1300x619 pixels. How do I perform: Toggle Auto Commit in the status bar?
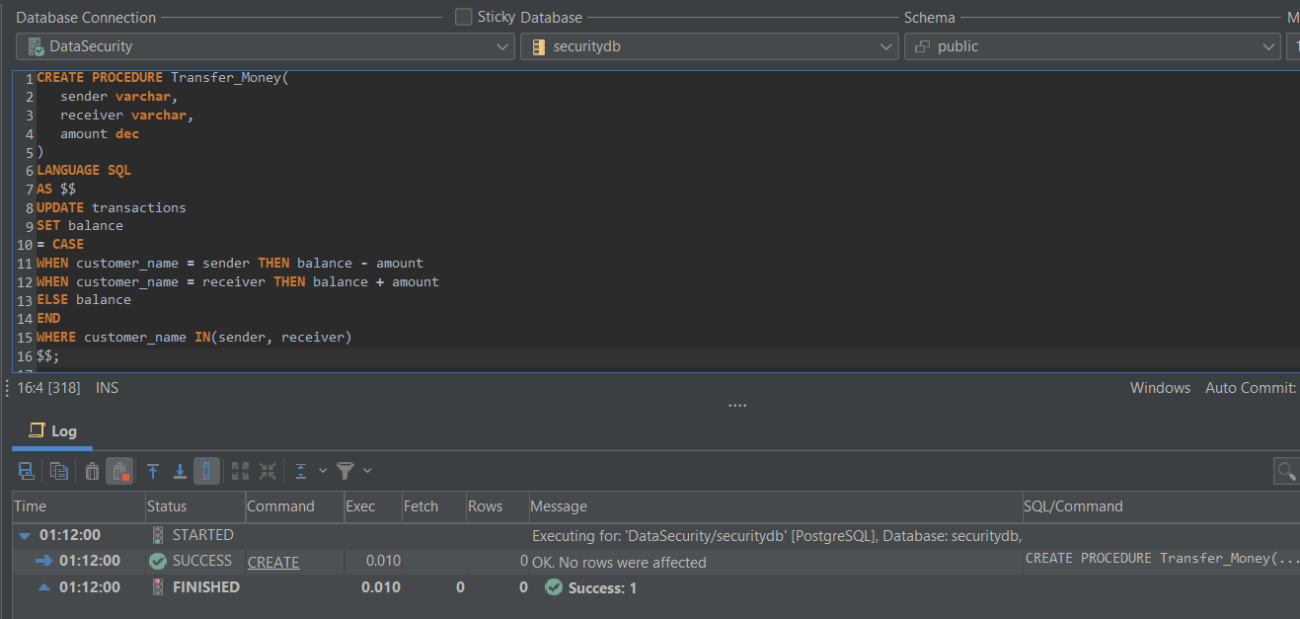[1249, 388]
